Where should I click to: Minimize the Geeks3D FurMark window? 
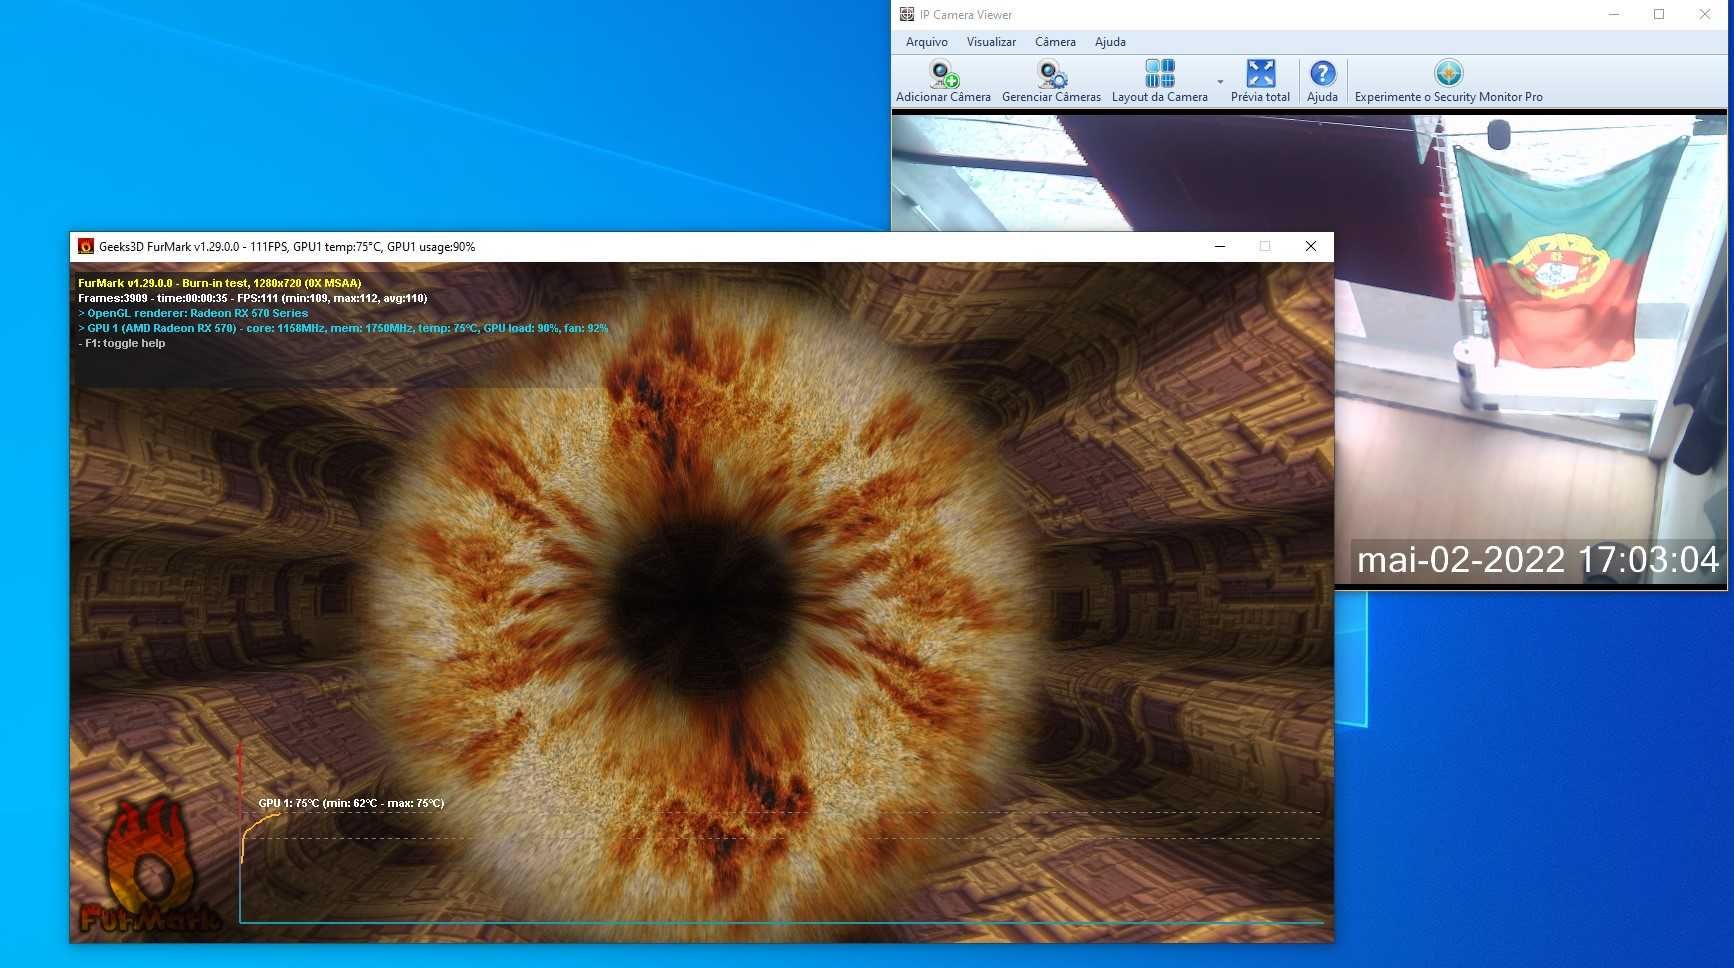(1220, 246)
